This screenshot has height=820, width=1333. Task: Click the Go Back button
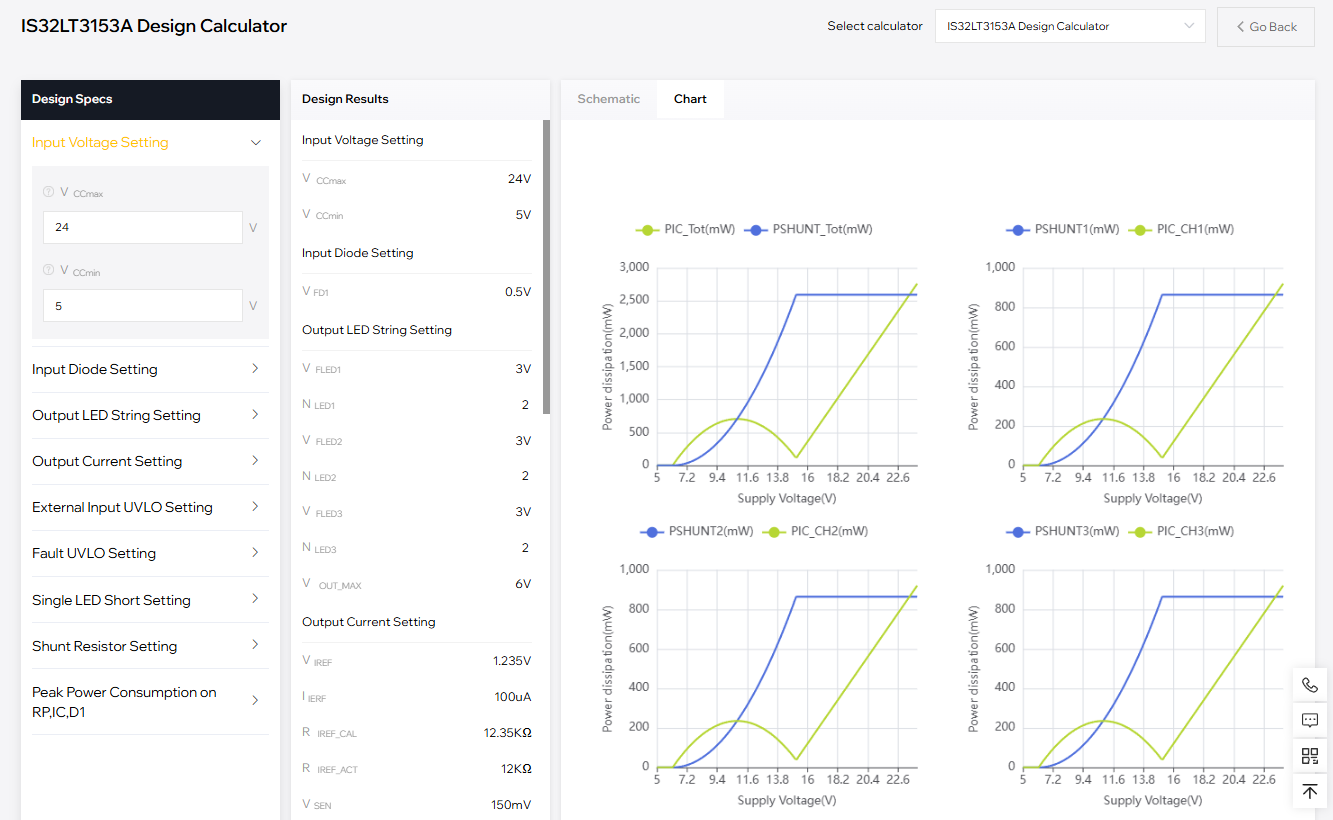point(1265,27)
